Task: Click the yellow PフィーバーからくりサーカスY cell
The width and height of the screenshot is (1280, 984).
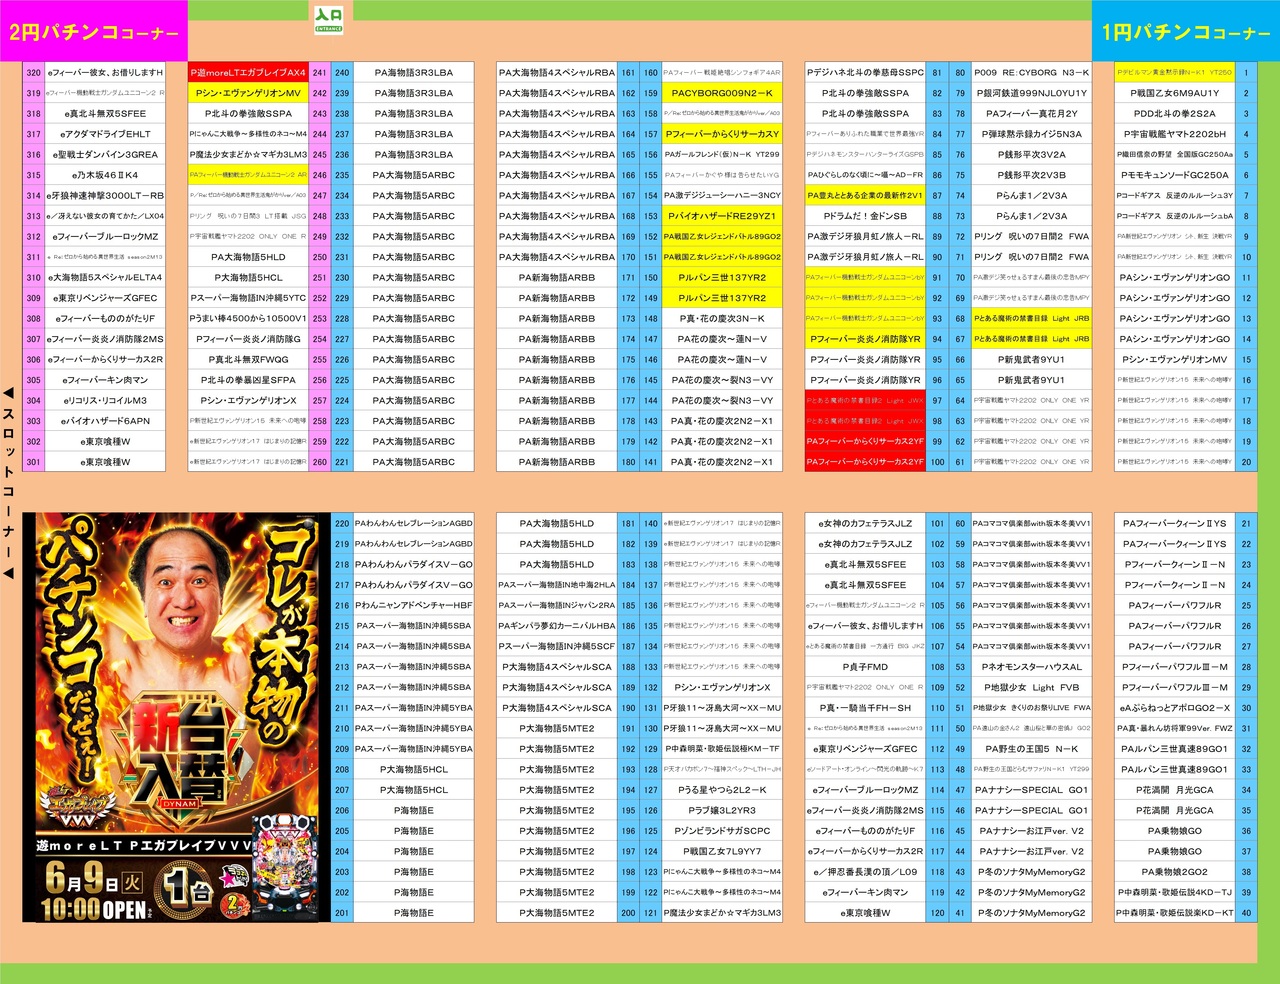Action: (x=722, y=134)
